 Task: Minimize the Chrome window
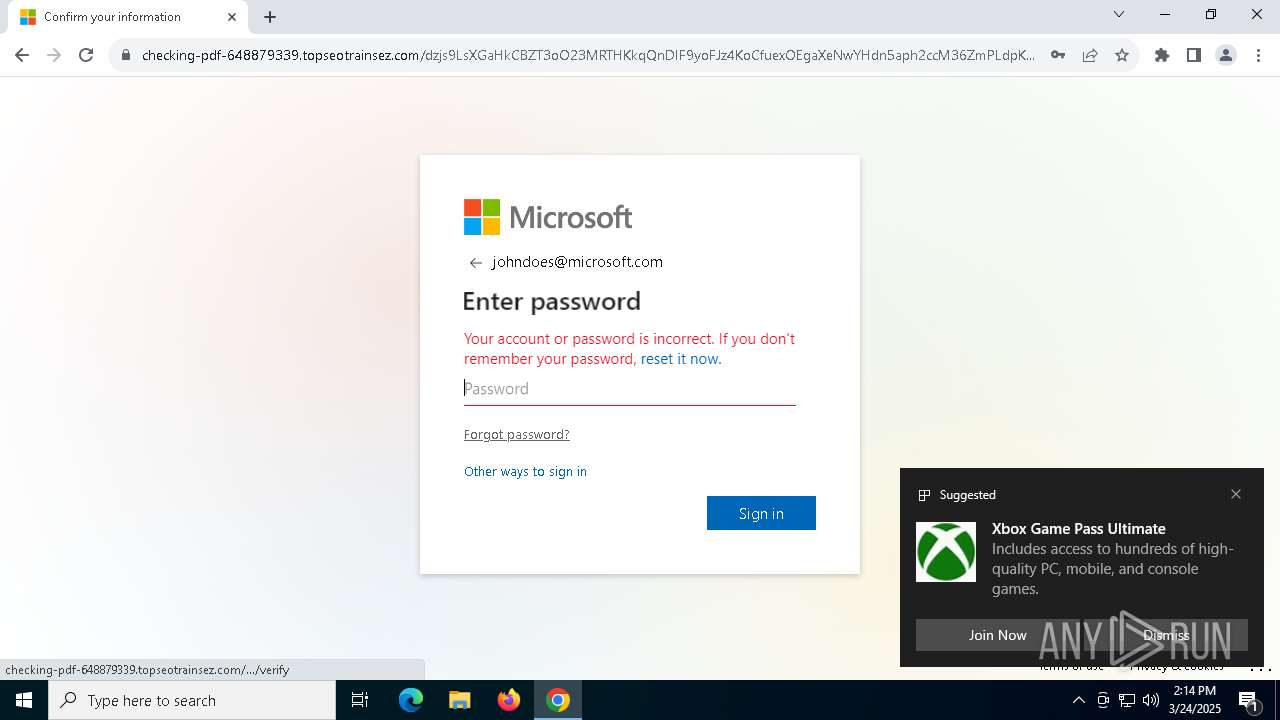pos(1165,14)
